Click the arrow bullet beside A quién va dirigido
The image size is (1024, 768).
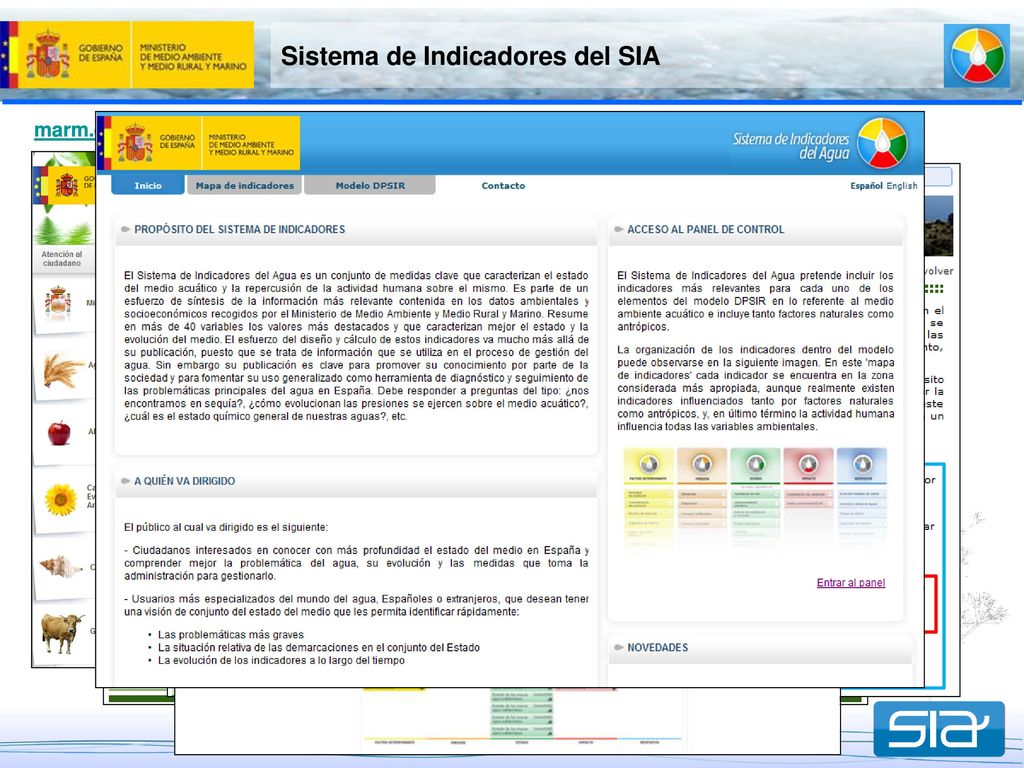125,481
